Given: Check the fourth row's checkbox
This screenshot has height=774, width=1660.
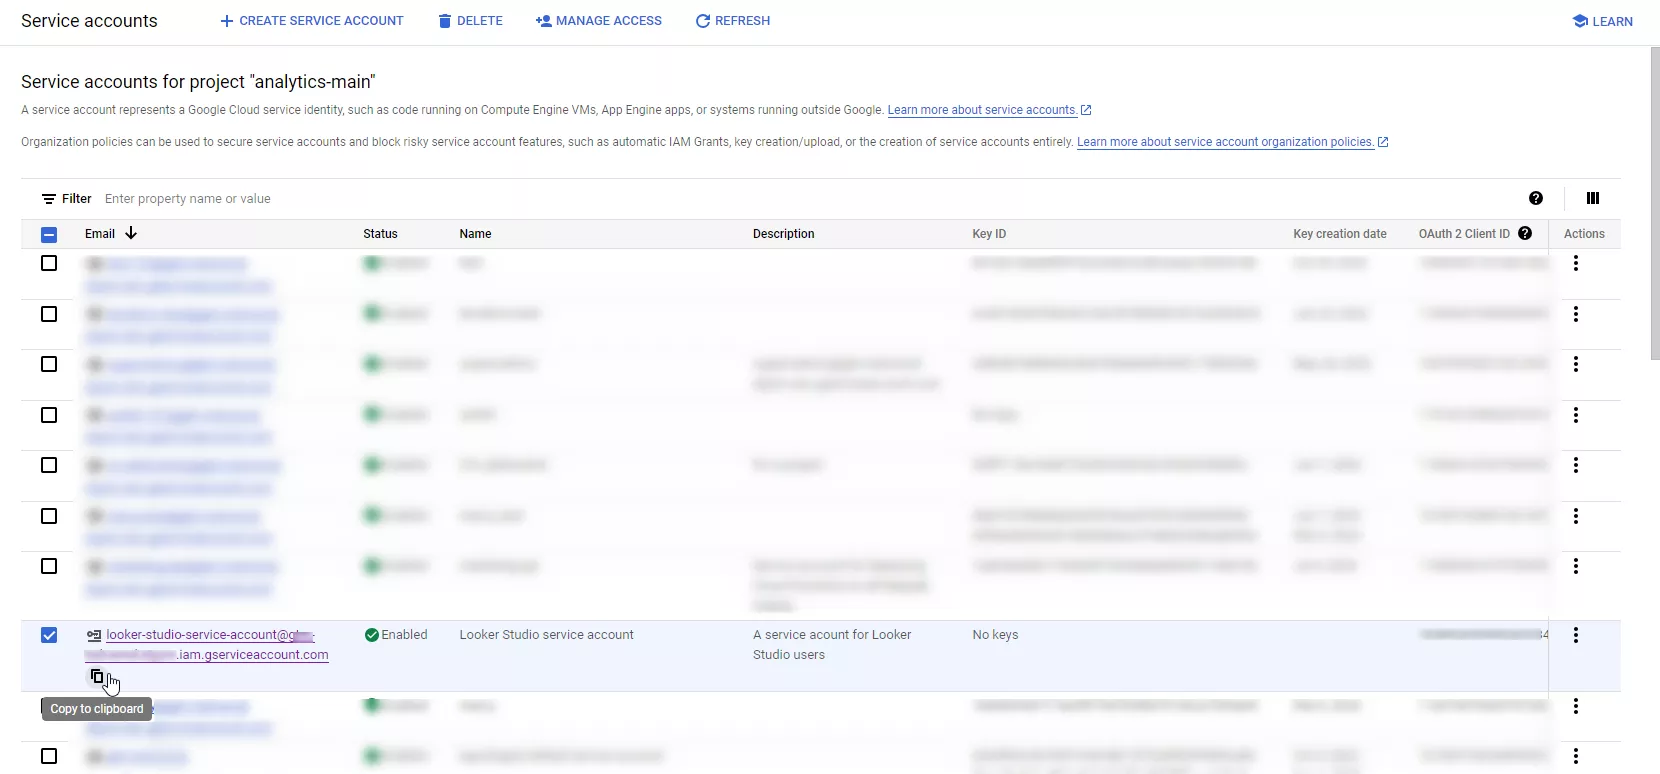Looking at the screenshot, I should 49,415.
